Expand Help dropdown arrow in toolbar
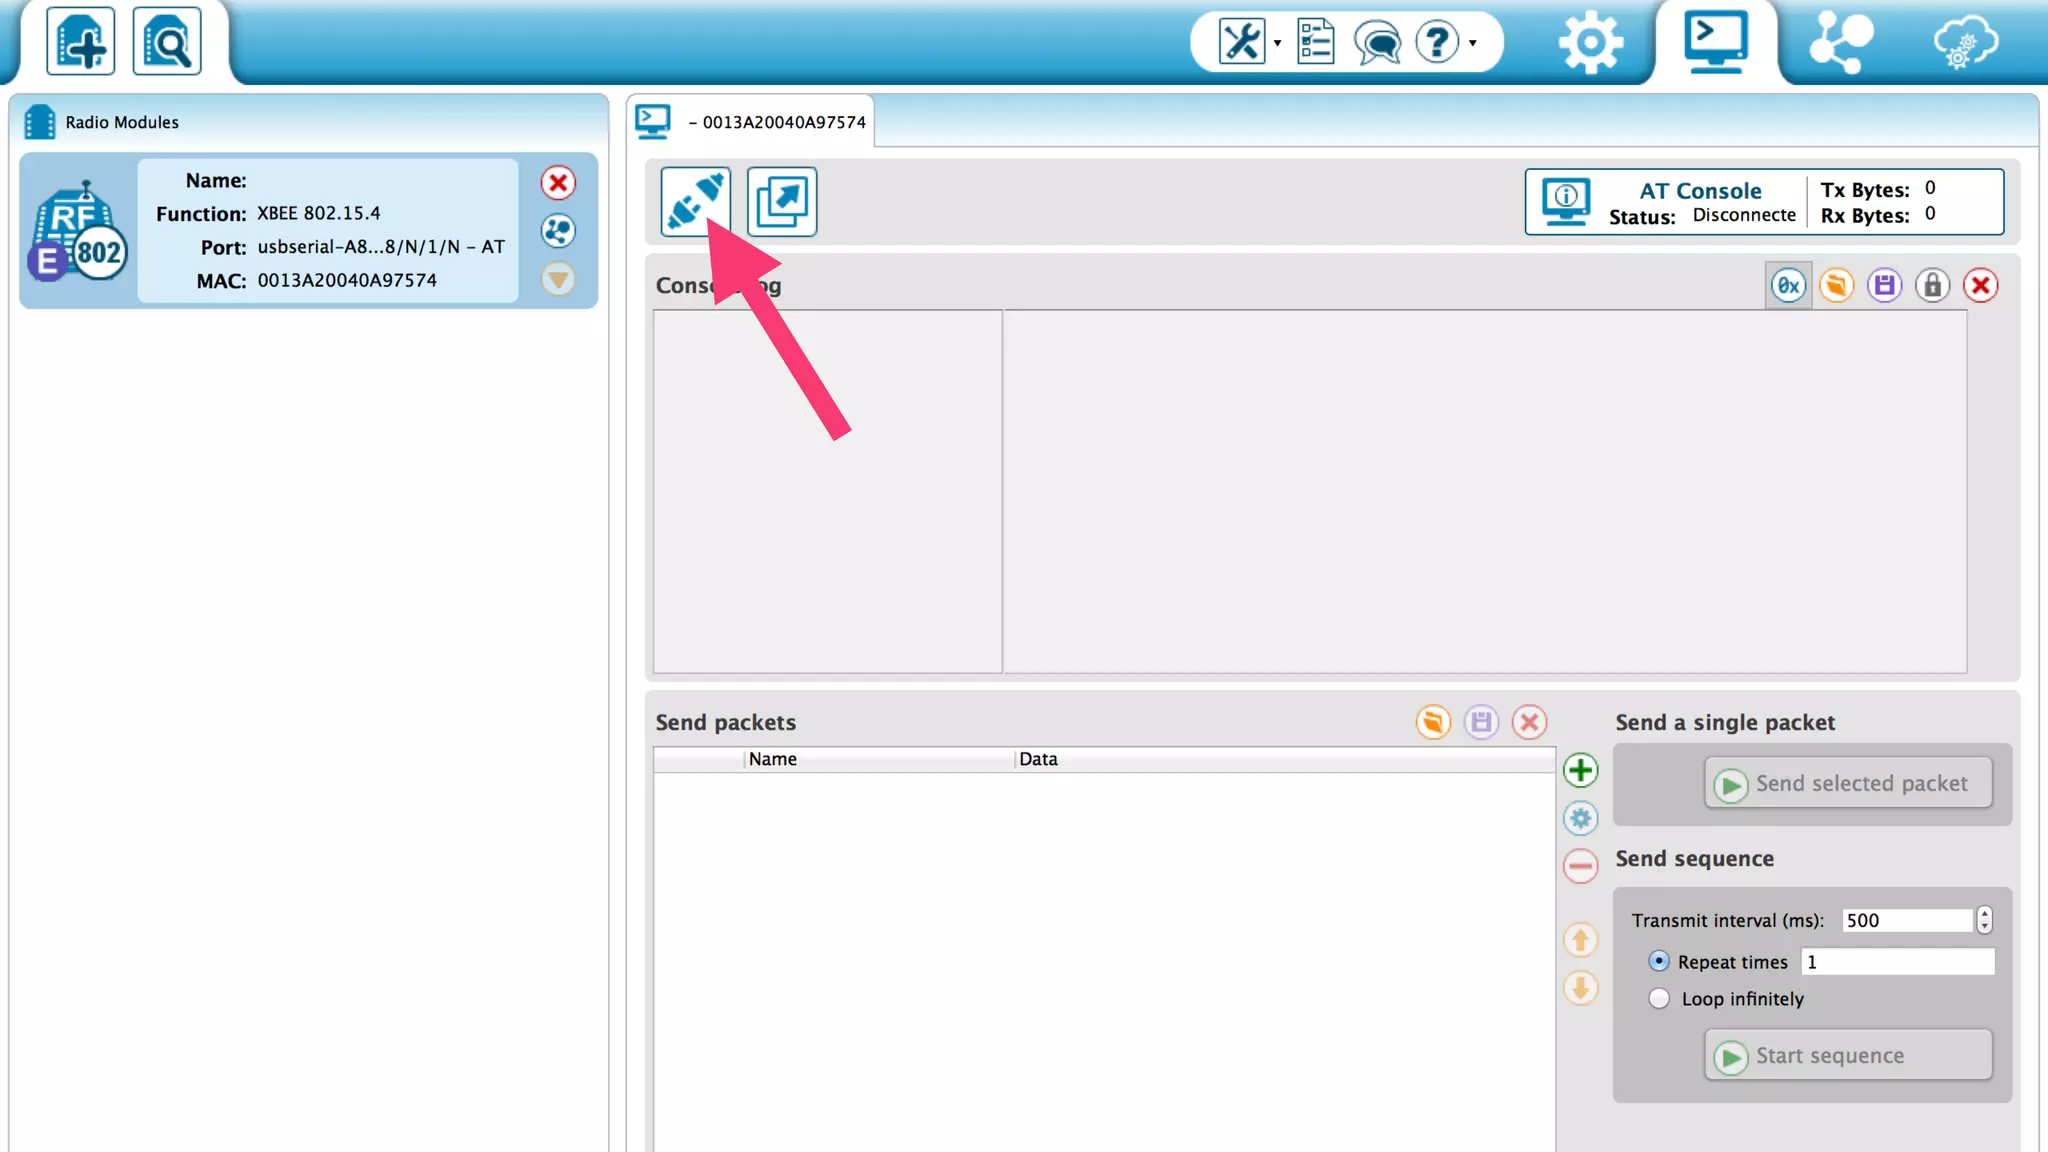2048x1152 pixels. click(x=1472, y=43)
